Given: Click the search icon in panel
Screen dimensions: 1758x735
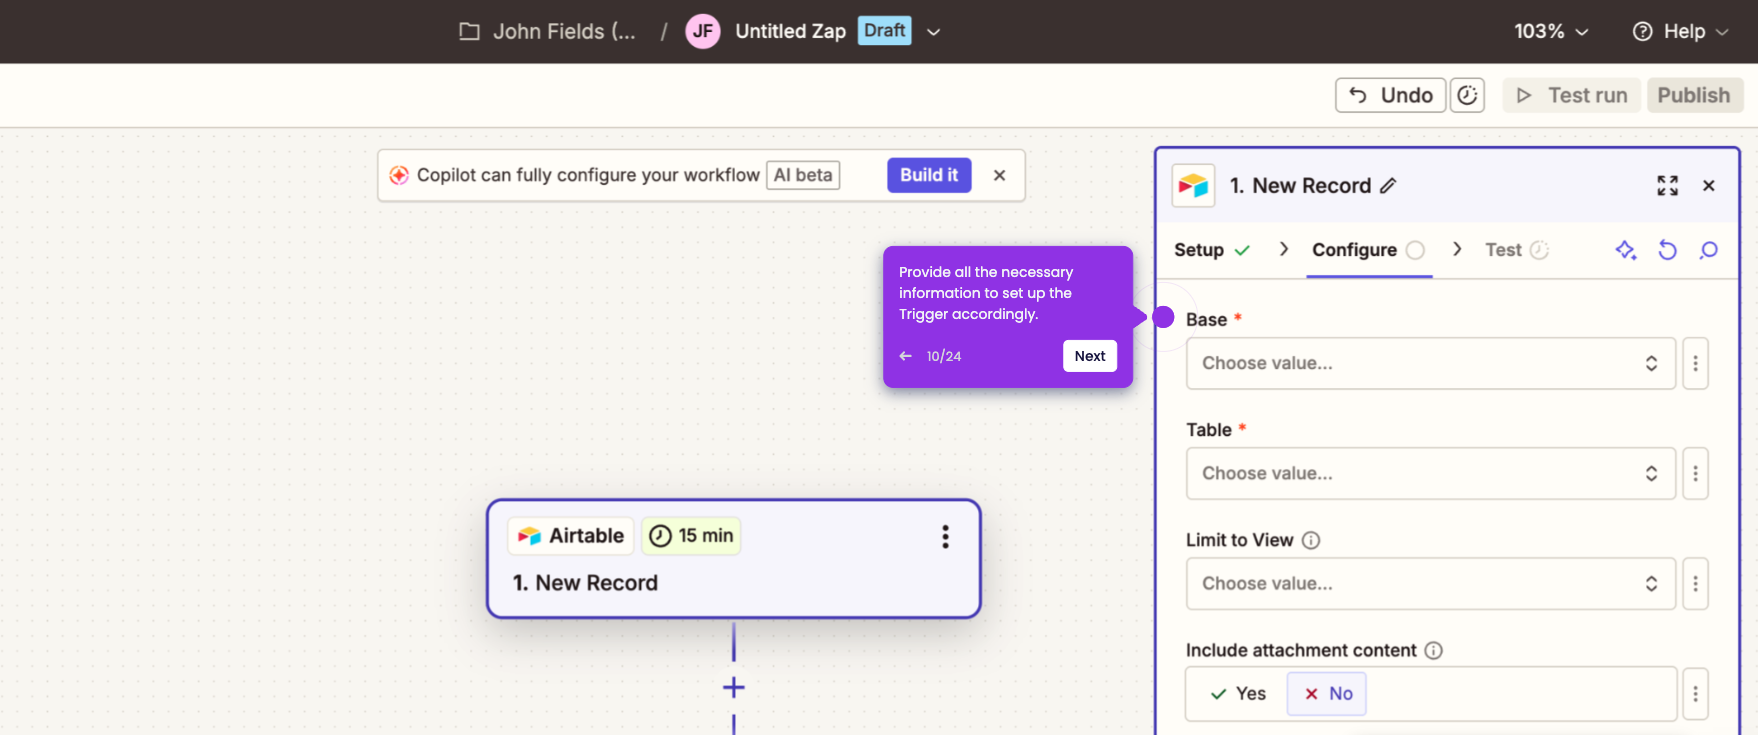Looking at the screenshot, I should (x=1709, y=250).
